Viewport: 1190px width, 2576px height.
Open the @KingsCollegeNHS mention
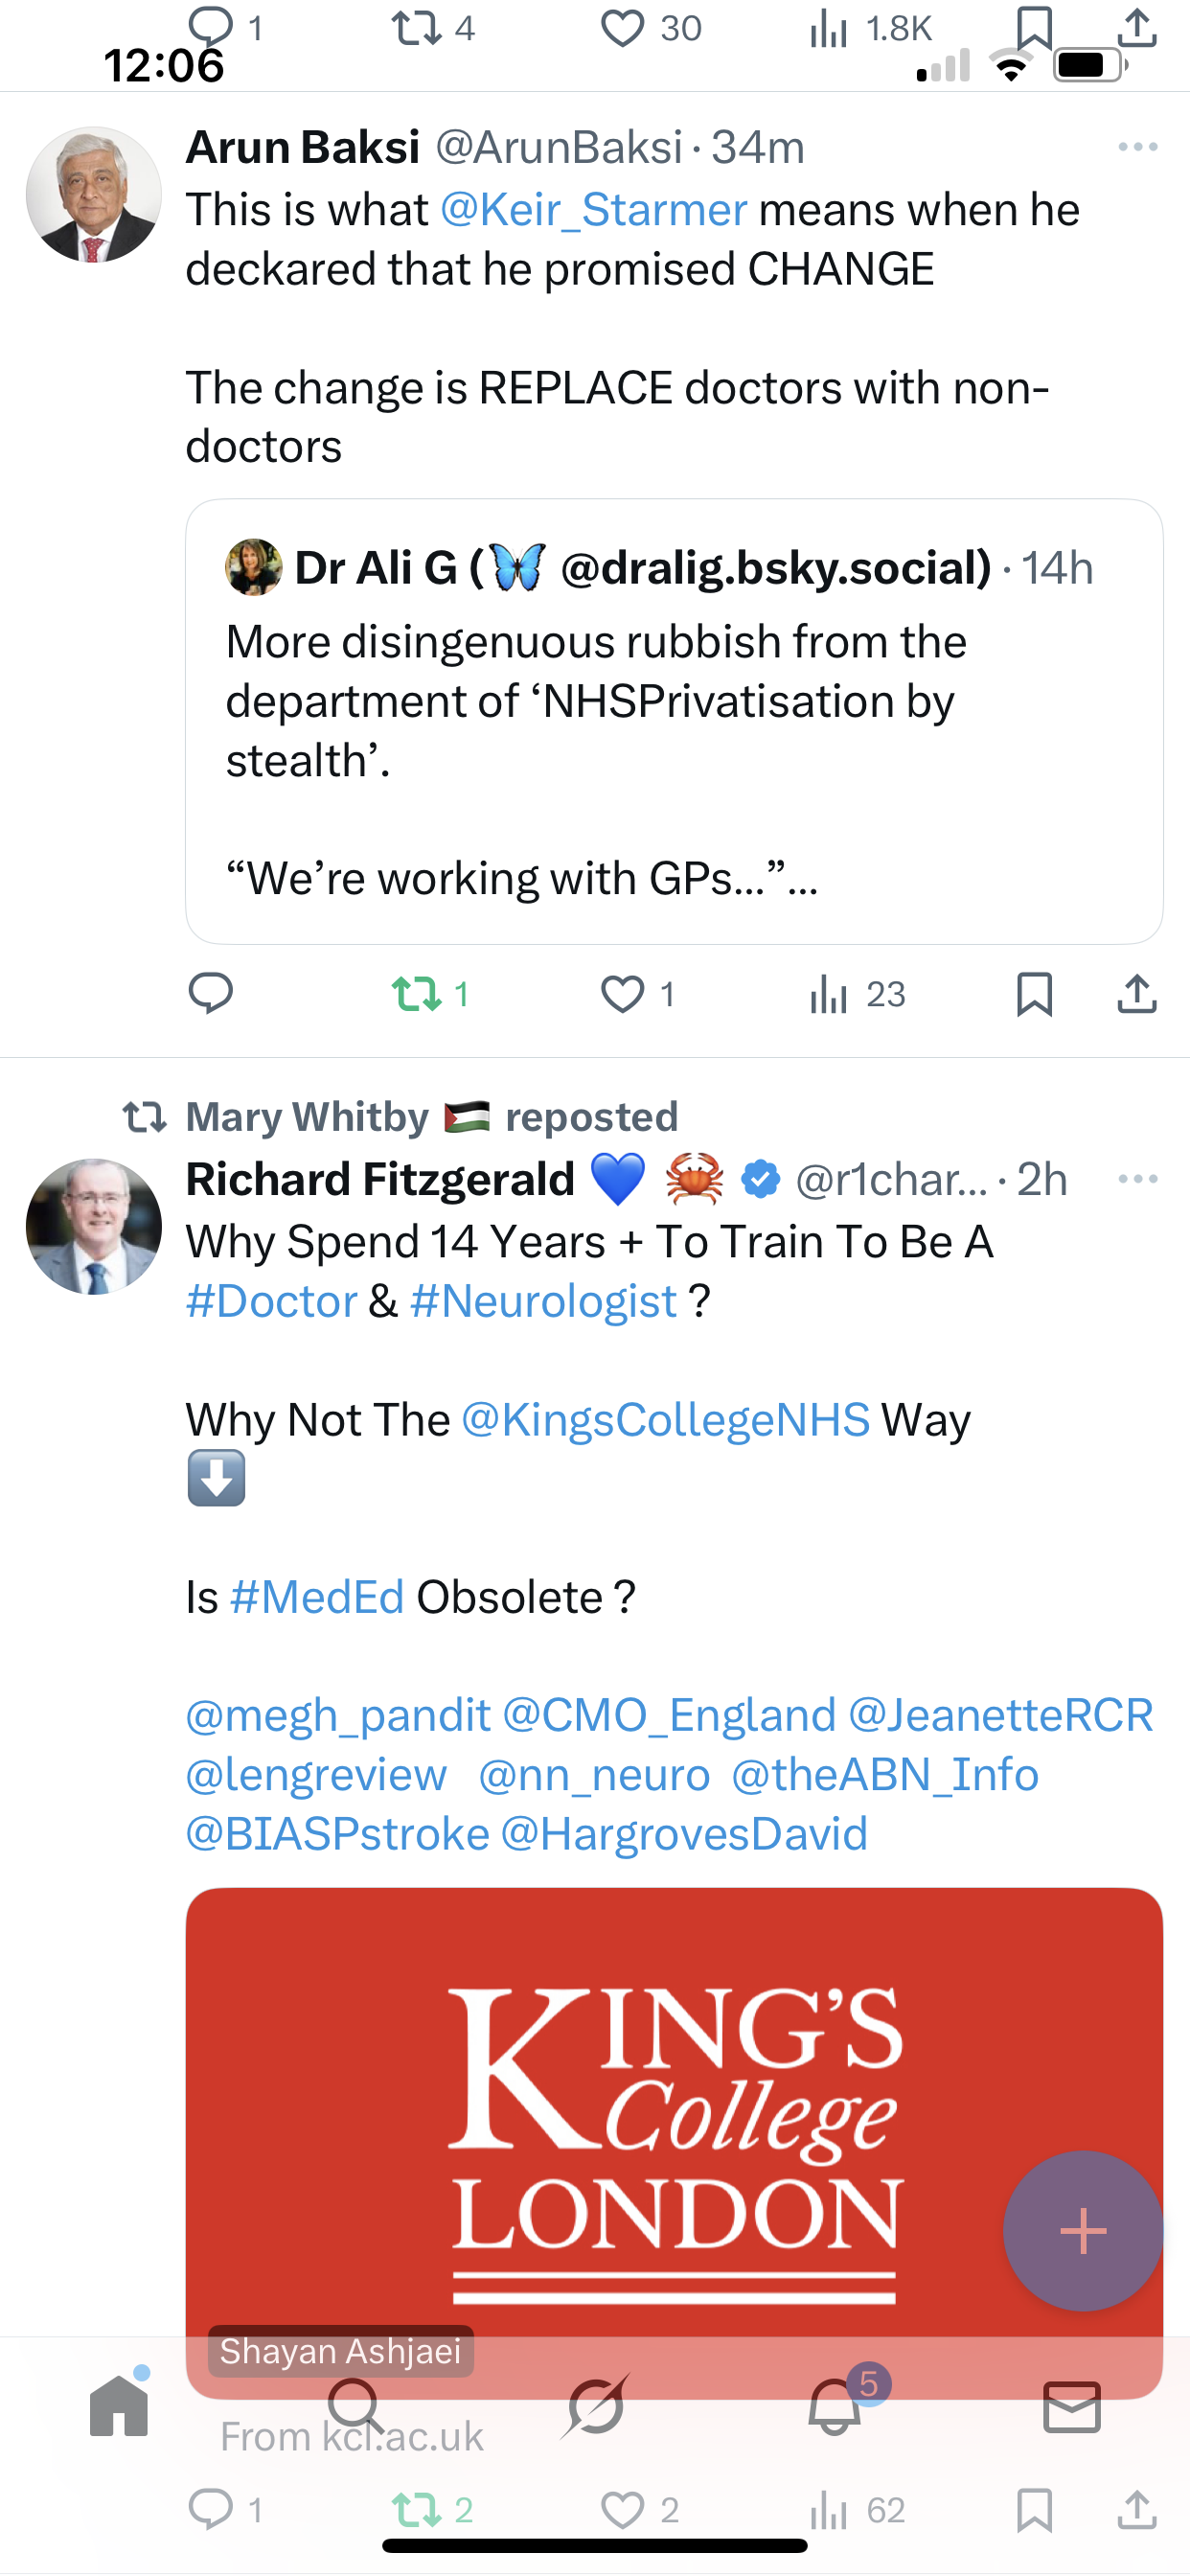[x=666, y=1421]
